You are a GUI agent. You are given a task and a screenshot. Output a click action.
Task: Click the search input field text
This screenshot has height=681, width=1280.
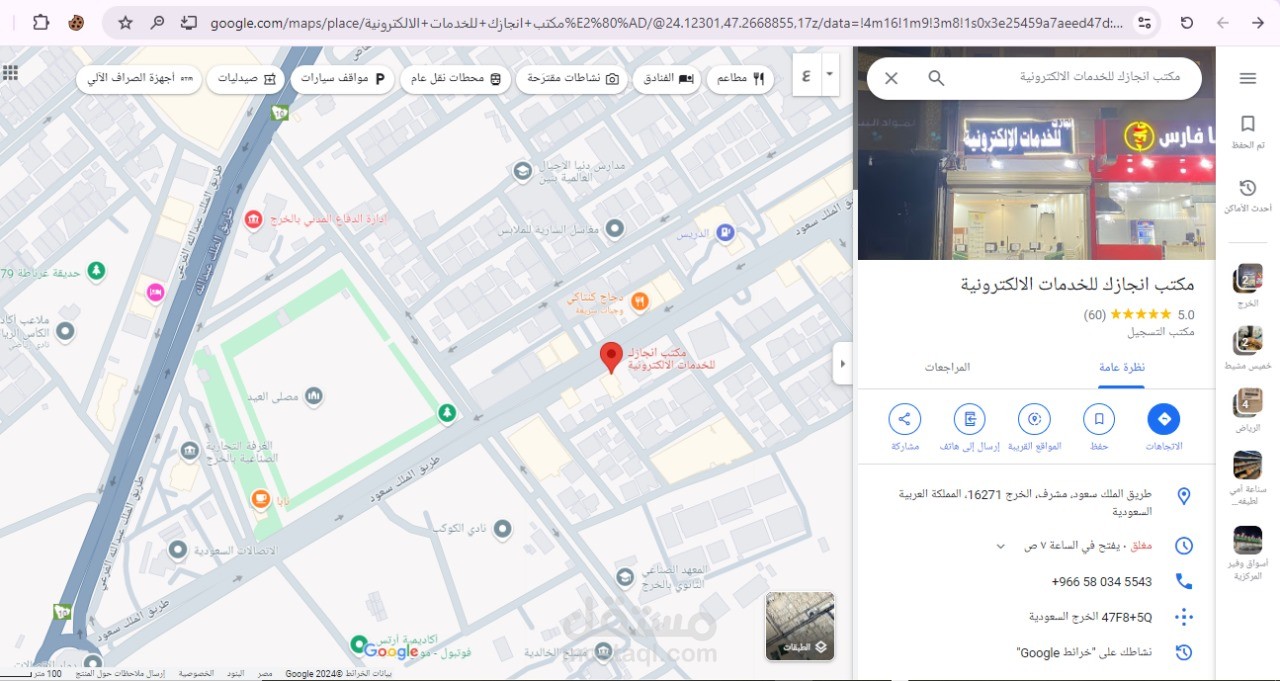(1099, 78)
